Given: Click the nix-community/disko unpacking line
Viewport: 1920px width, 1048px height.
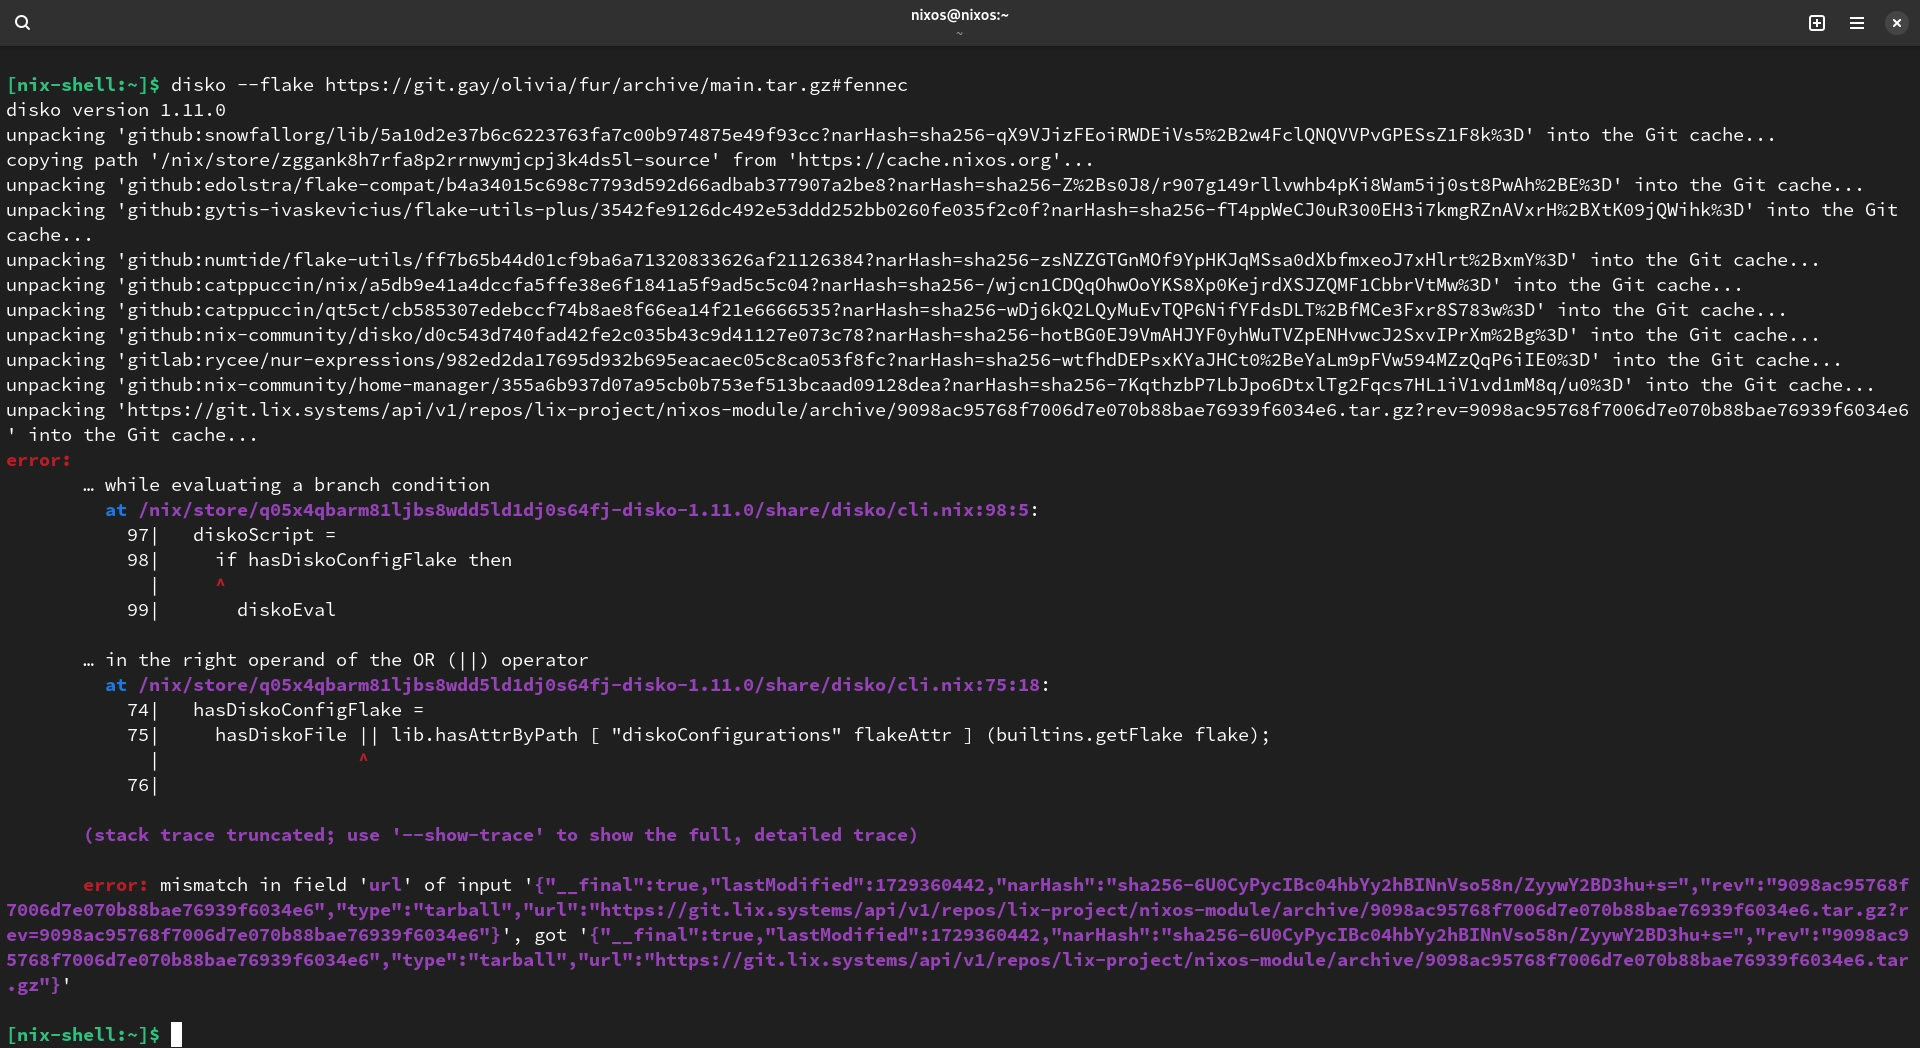Looking at the screenshot, I should 913,335.
